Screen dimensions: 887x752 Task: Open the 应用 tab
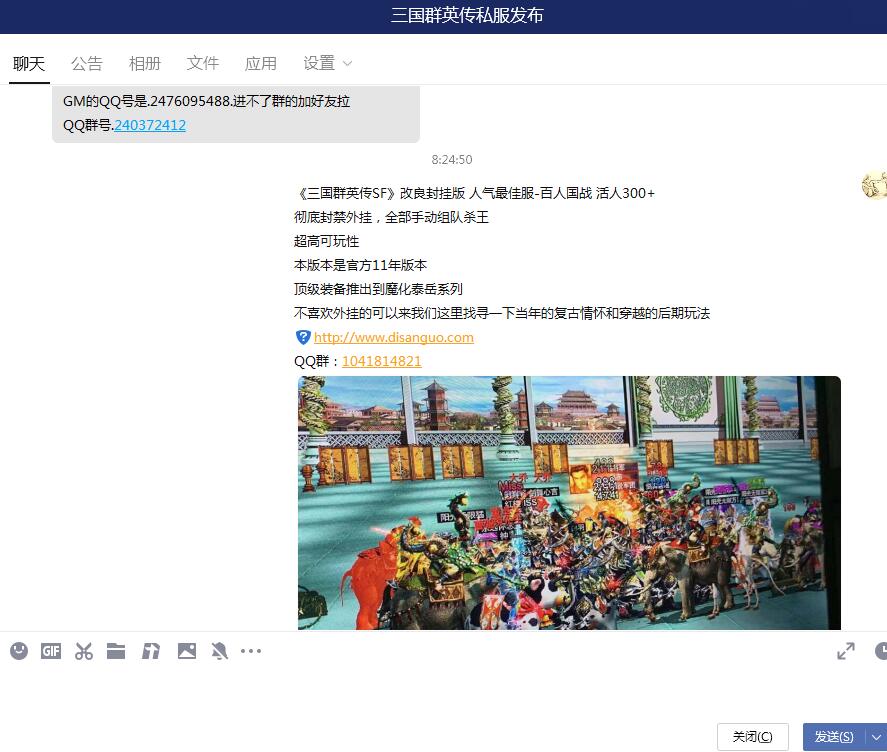261,63
